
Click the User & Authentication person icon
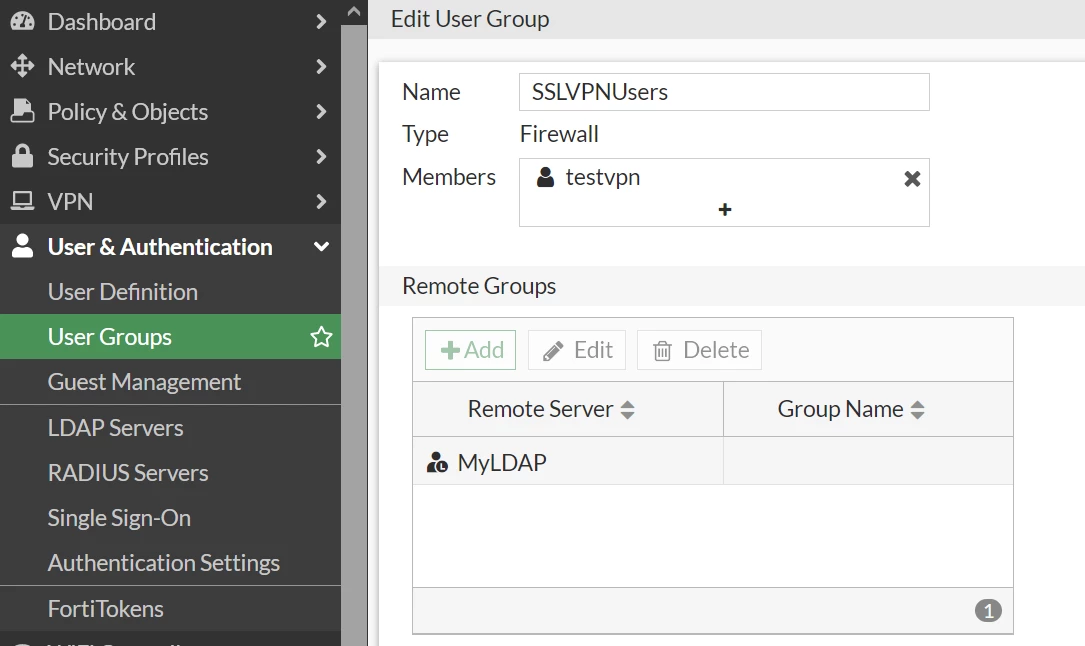[x=22, y=246]
